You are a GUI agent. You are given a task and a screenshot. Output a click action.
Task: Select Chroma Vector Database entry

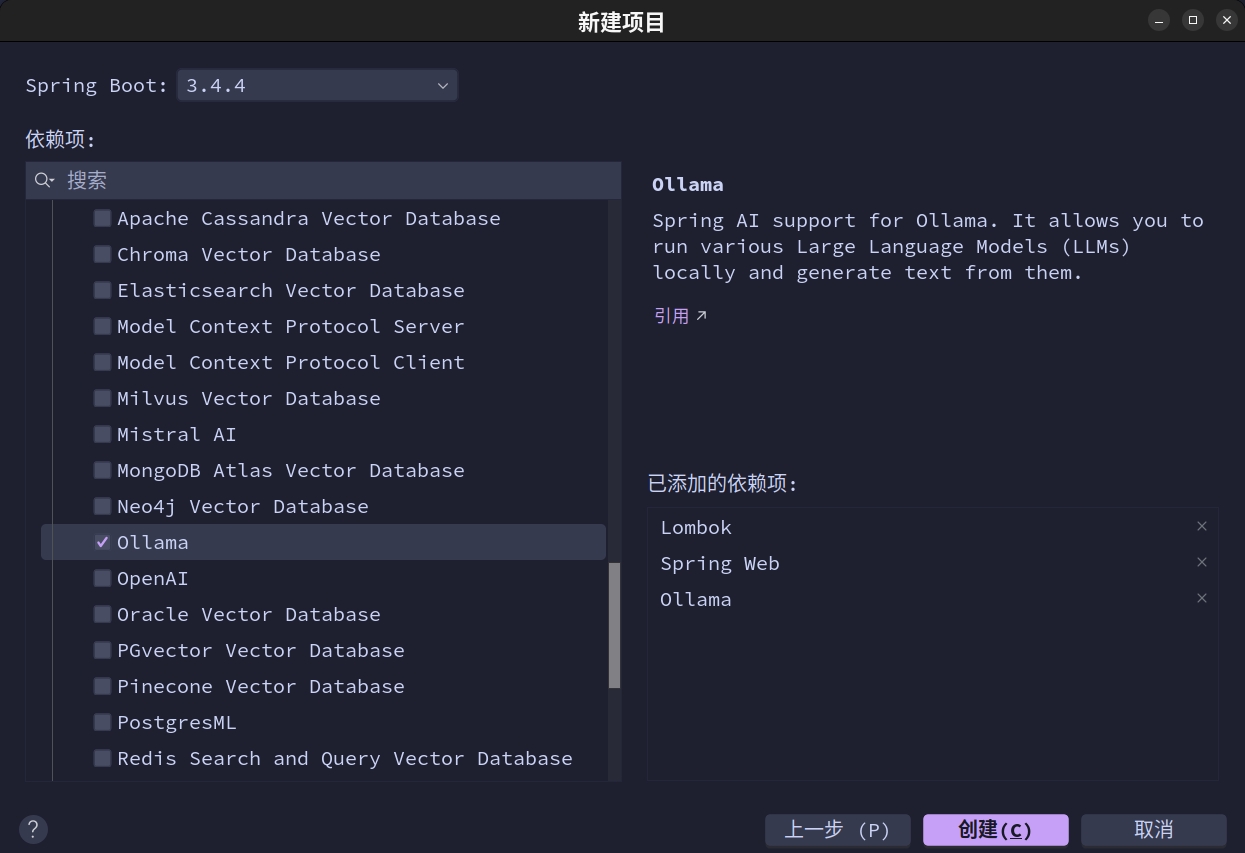click(x=248, y=254)
